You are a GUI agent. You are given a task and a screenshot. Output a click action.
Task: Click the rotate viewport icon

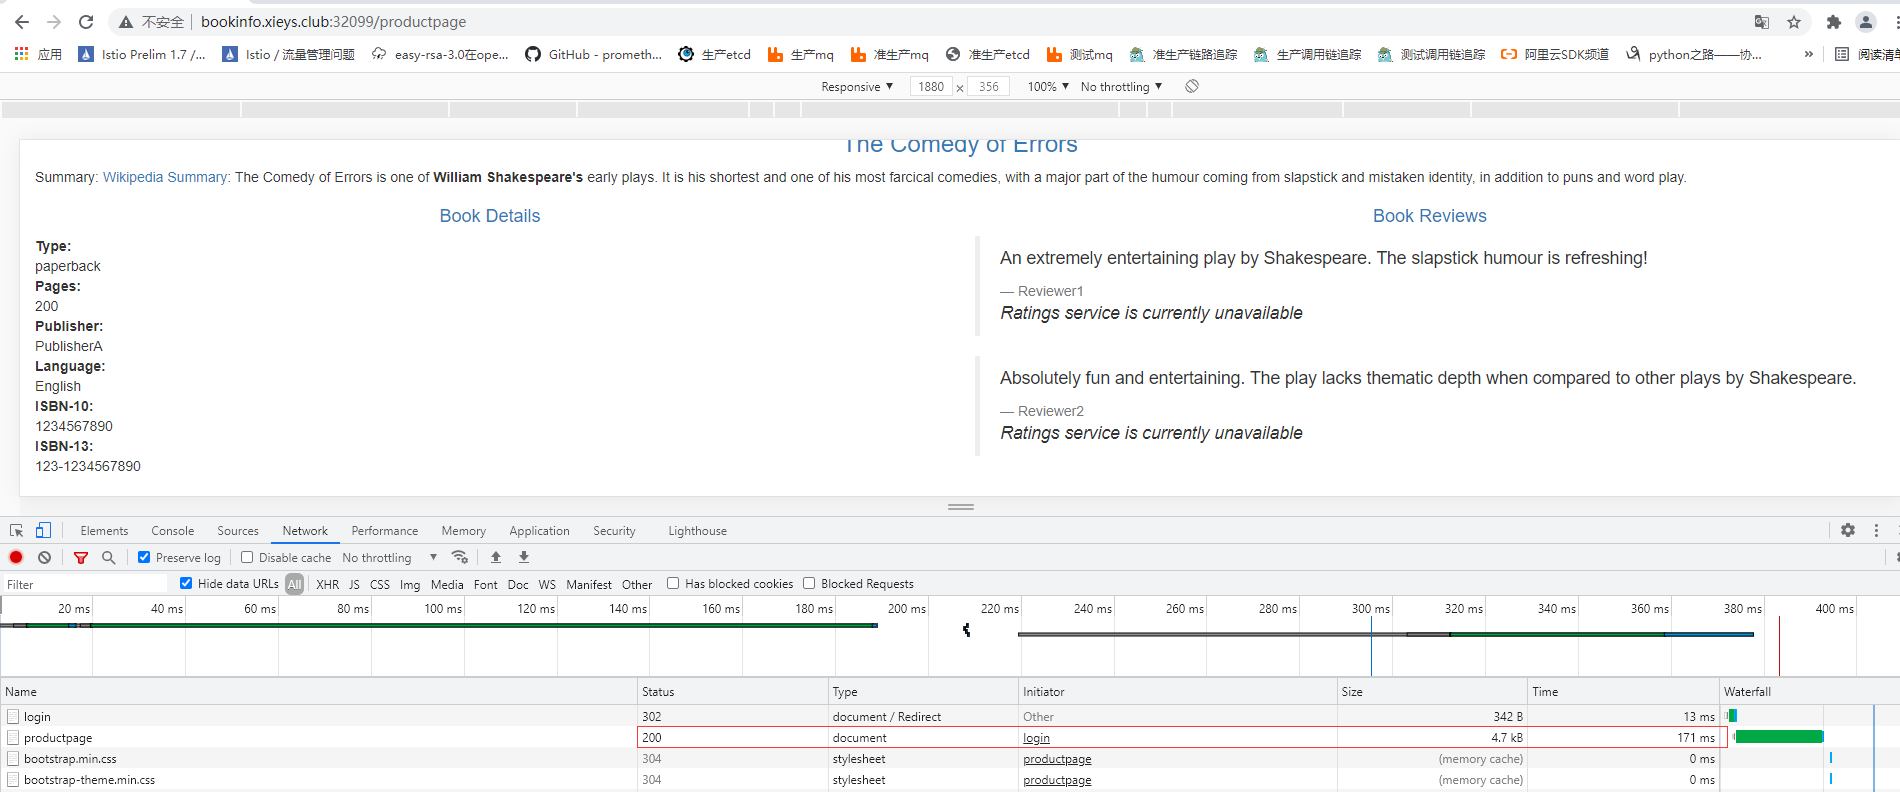[x=1192, y=87]
